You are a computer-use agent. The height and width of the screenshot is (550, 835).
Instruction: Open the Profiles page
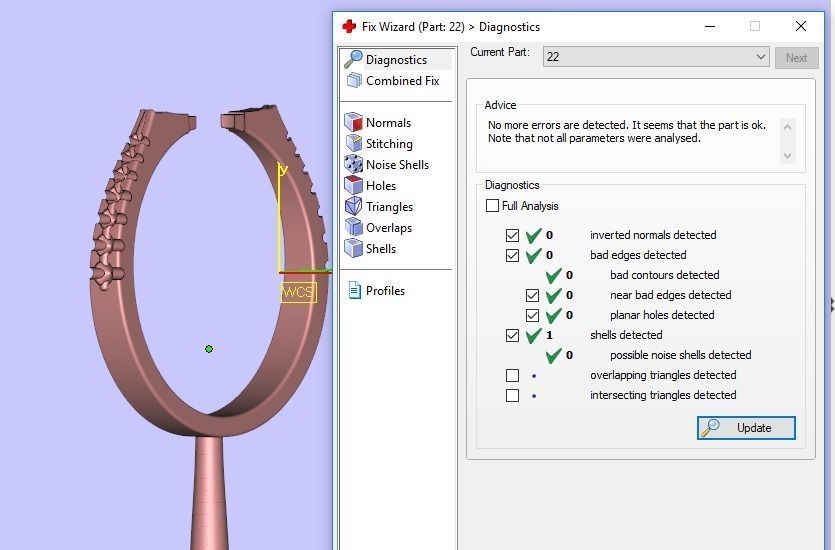click(x=385, y=291)
